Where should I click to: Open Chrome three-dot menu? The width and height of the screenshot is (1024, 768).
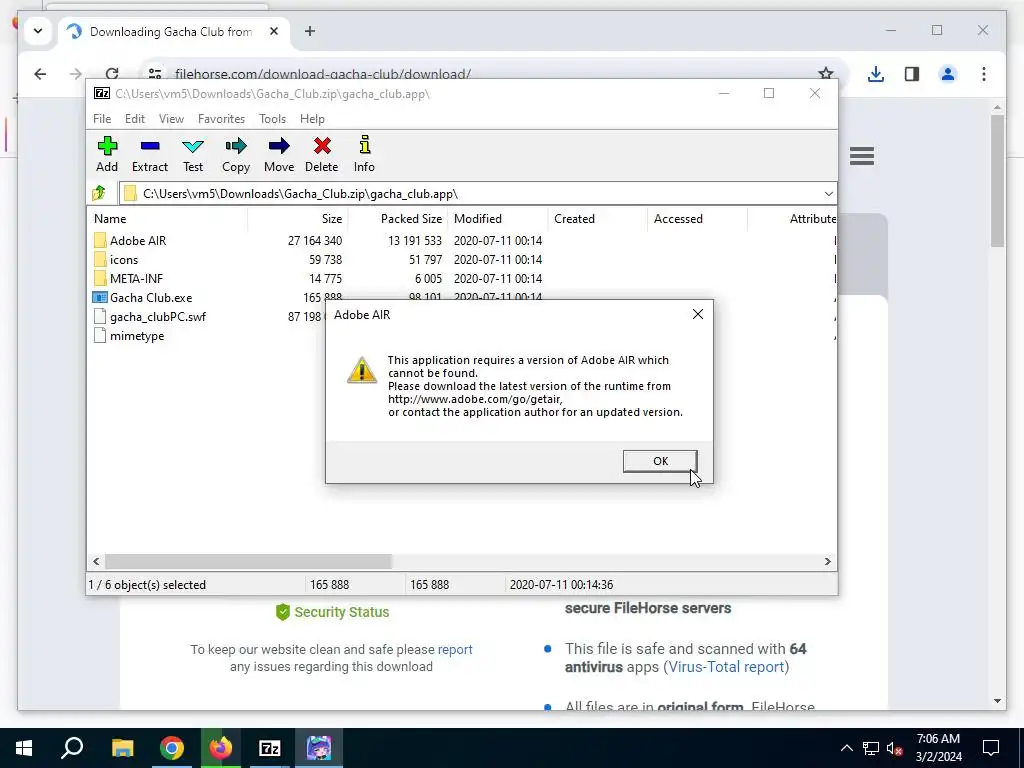pyautogui.click(x=984, y=74)
